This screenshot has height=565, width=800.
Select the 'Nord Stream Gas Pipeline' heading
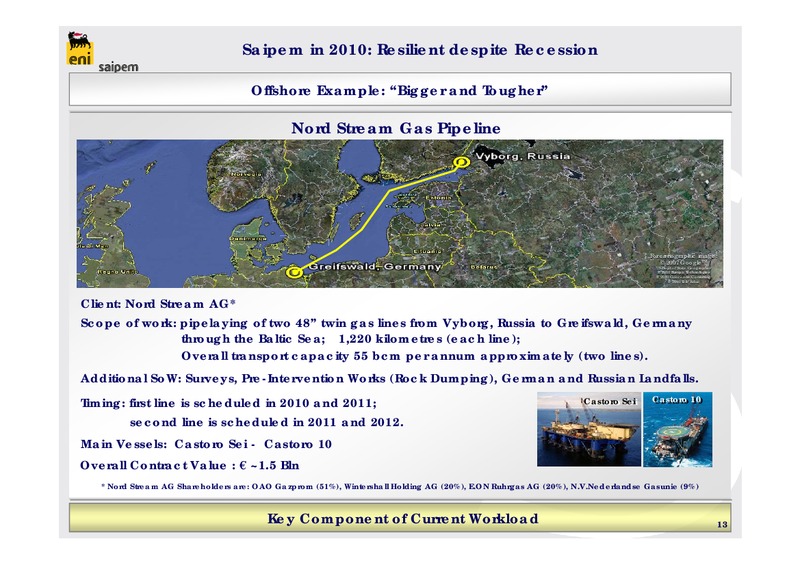point(395,128)
